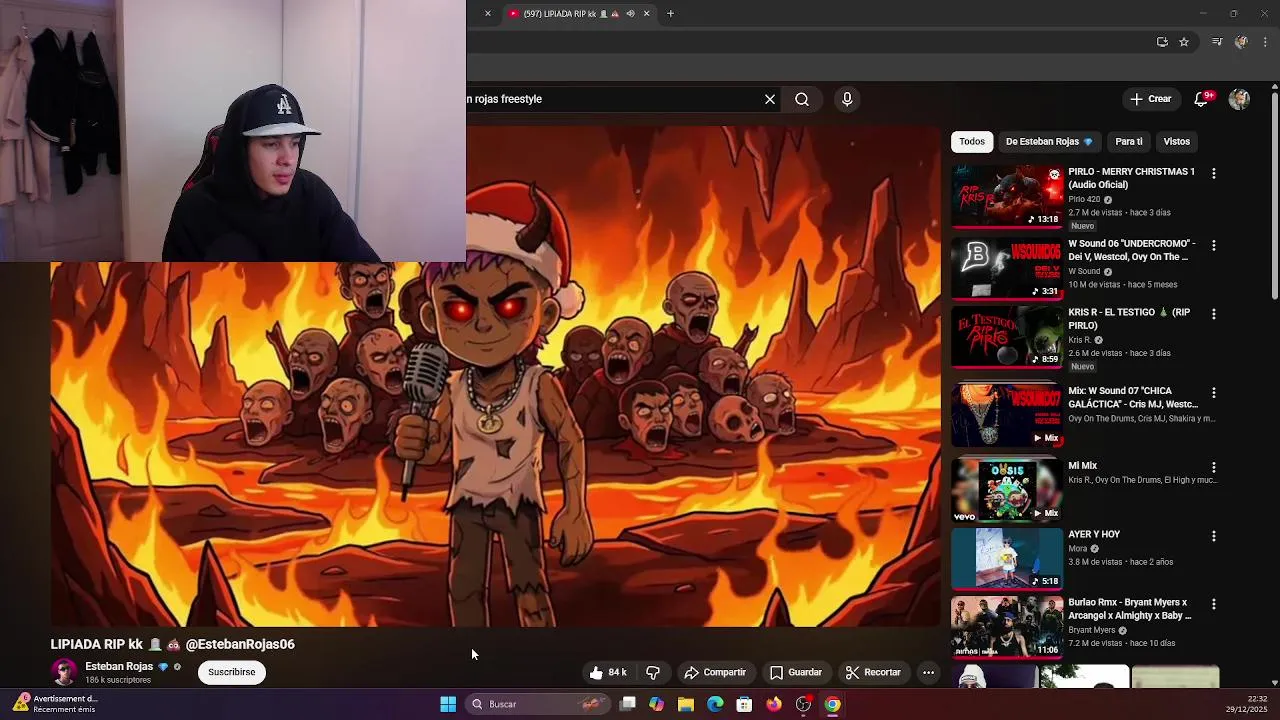Image resolution: width=1280 pixels, height=720 pixels.
Task: Open options for W Sound 06 UNDERCROMO video
Action: pos(1214,245)
